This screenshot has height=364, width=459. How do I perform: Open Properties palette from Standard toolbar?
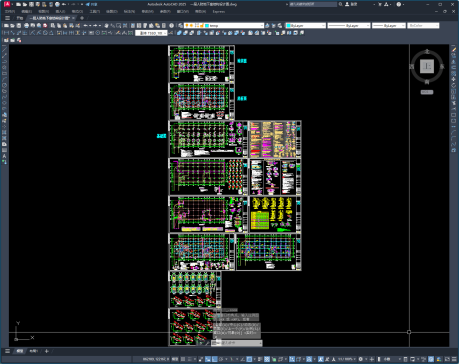pos(133,25)
